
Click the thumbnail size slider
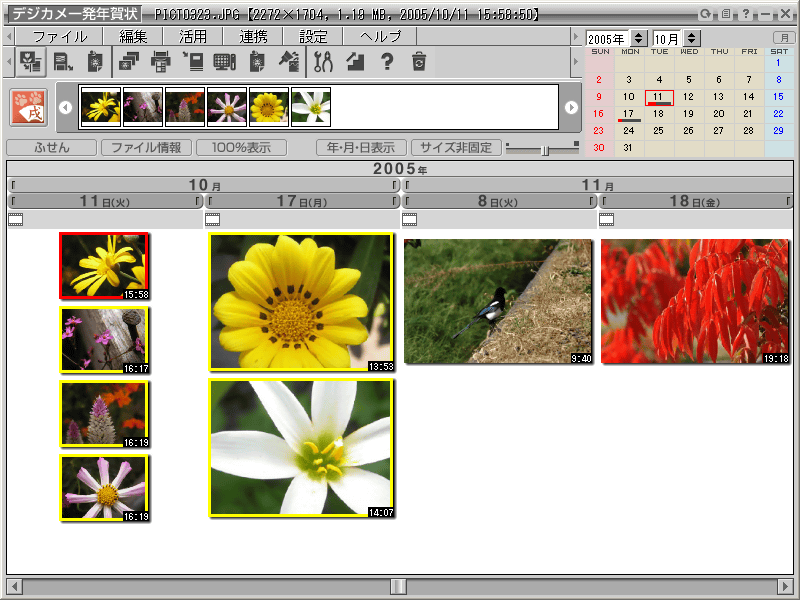tap(543, 149)
